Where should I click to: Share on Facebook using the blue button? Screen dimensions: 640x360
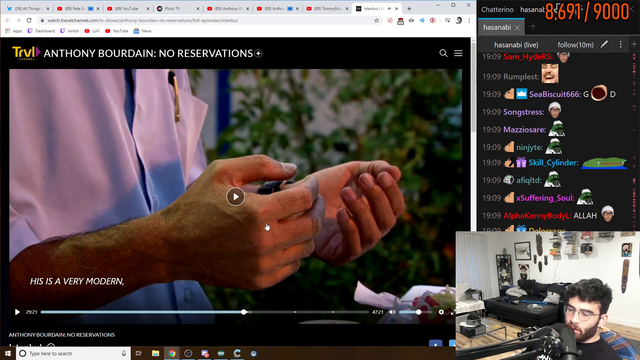pyautogui.click(x=436, y=343)
